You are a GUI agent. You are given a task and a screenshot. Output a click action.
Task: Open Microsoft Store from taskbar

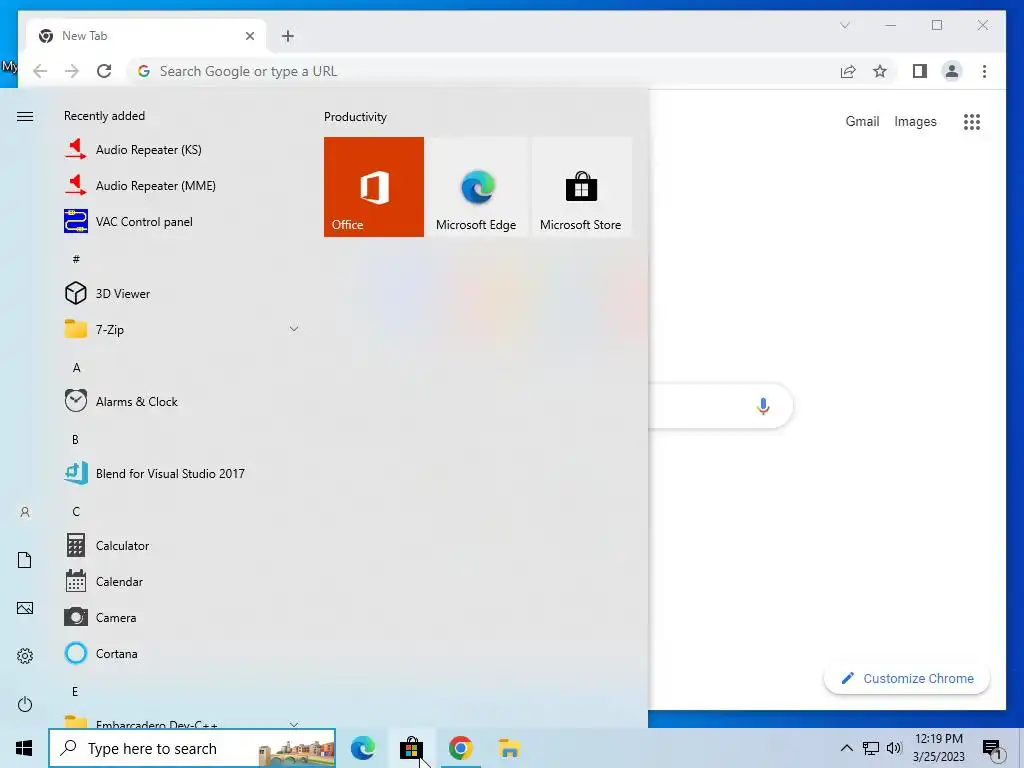(x=411, y=748)
